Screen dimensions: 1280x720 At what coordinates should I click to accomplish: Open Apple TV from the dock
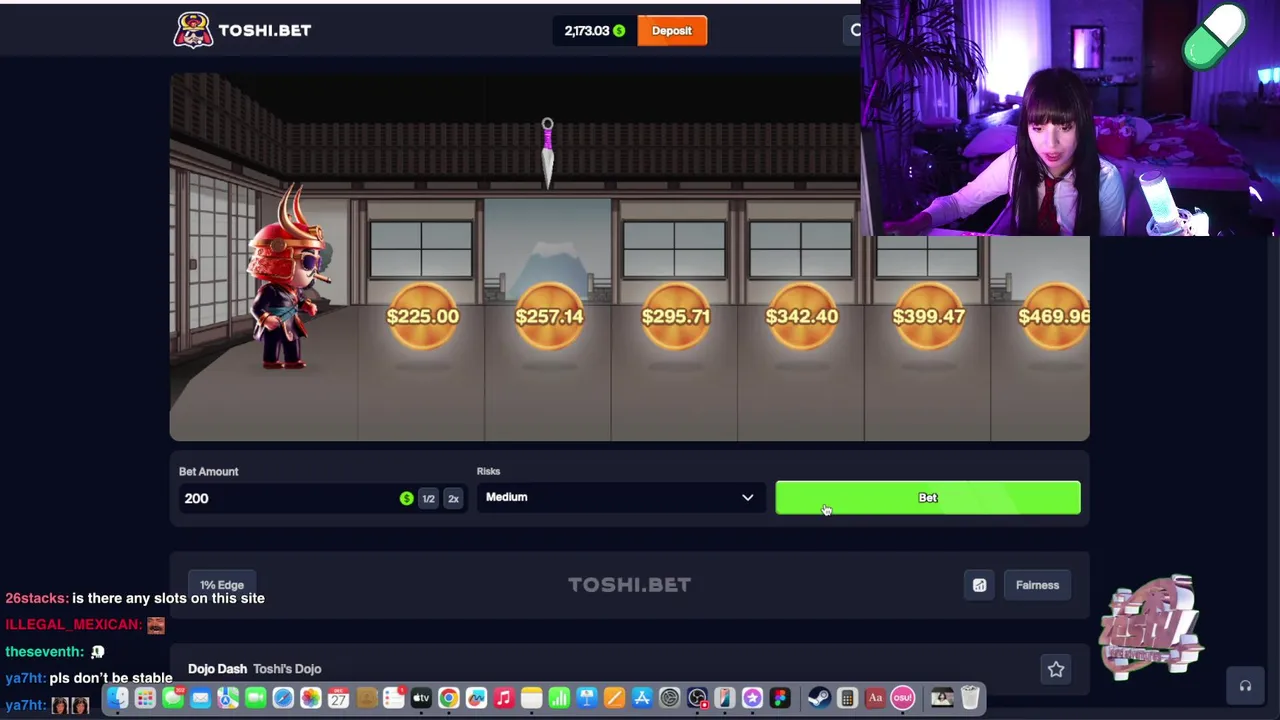421,698
